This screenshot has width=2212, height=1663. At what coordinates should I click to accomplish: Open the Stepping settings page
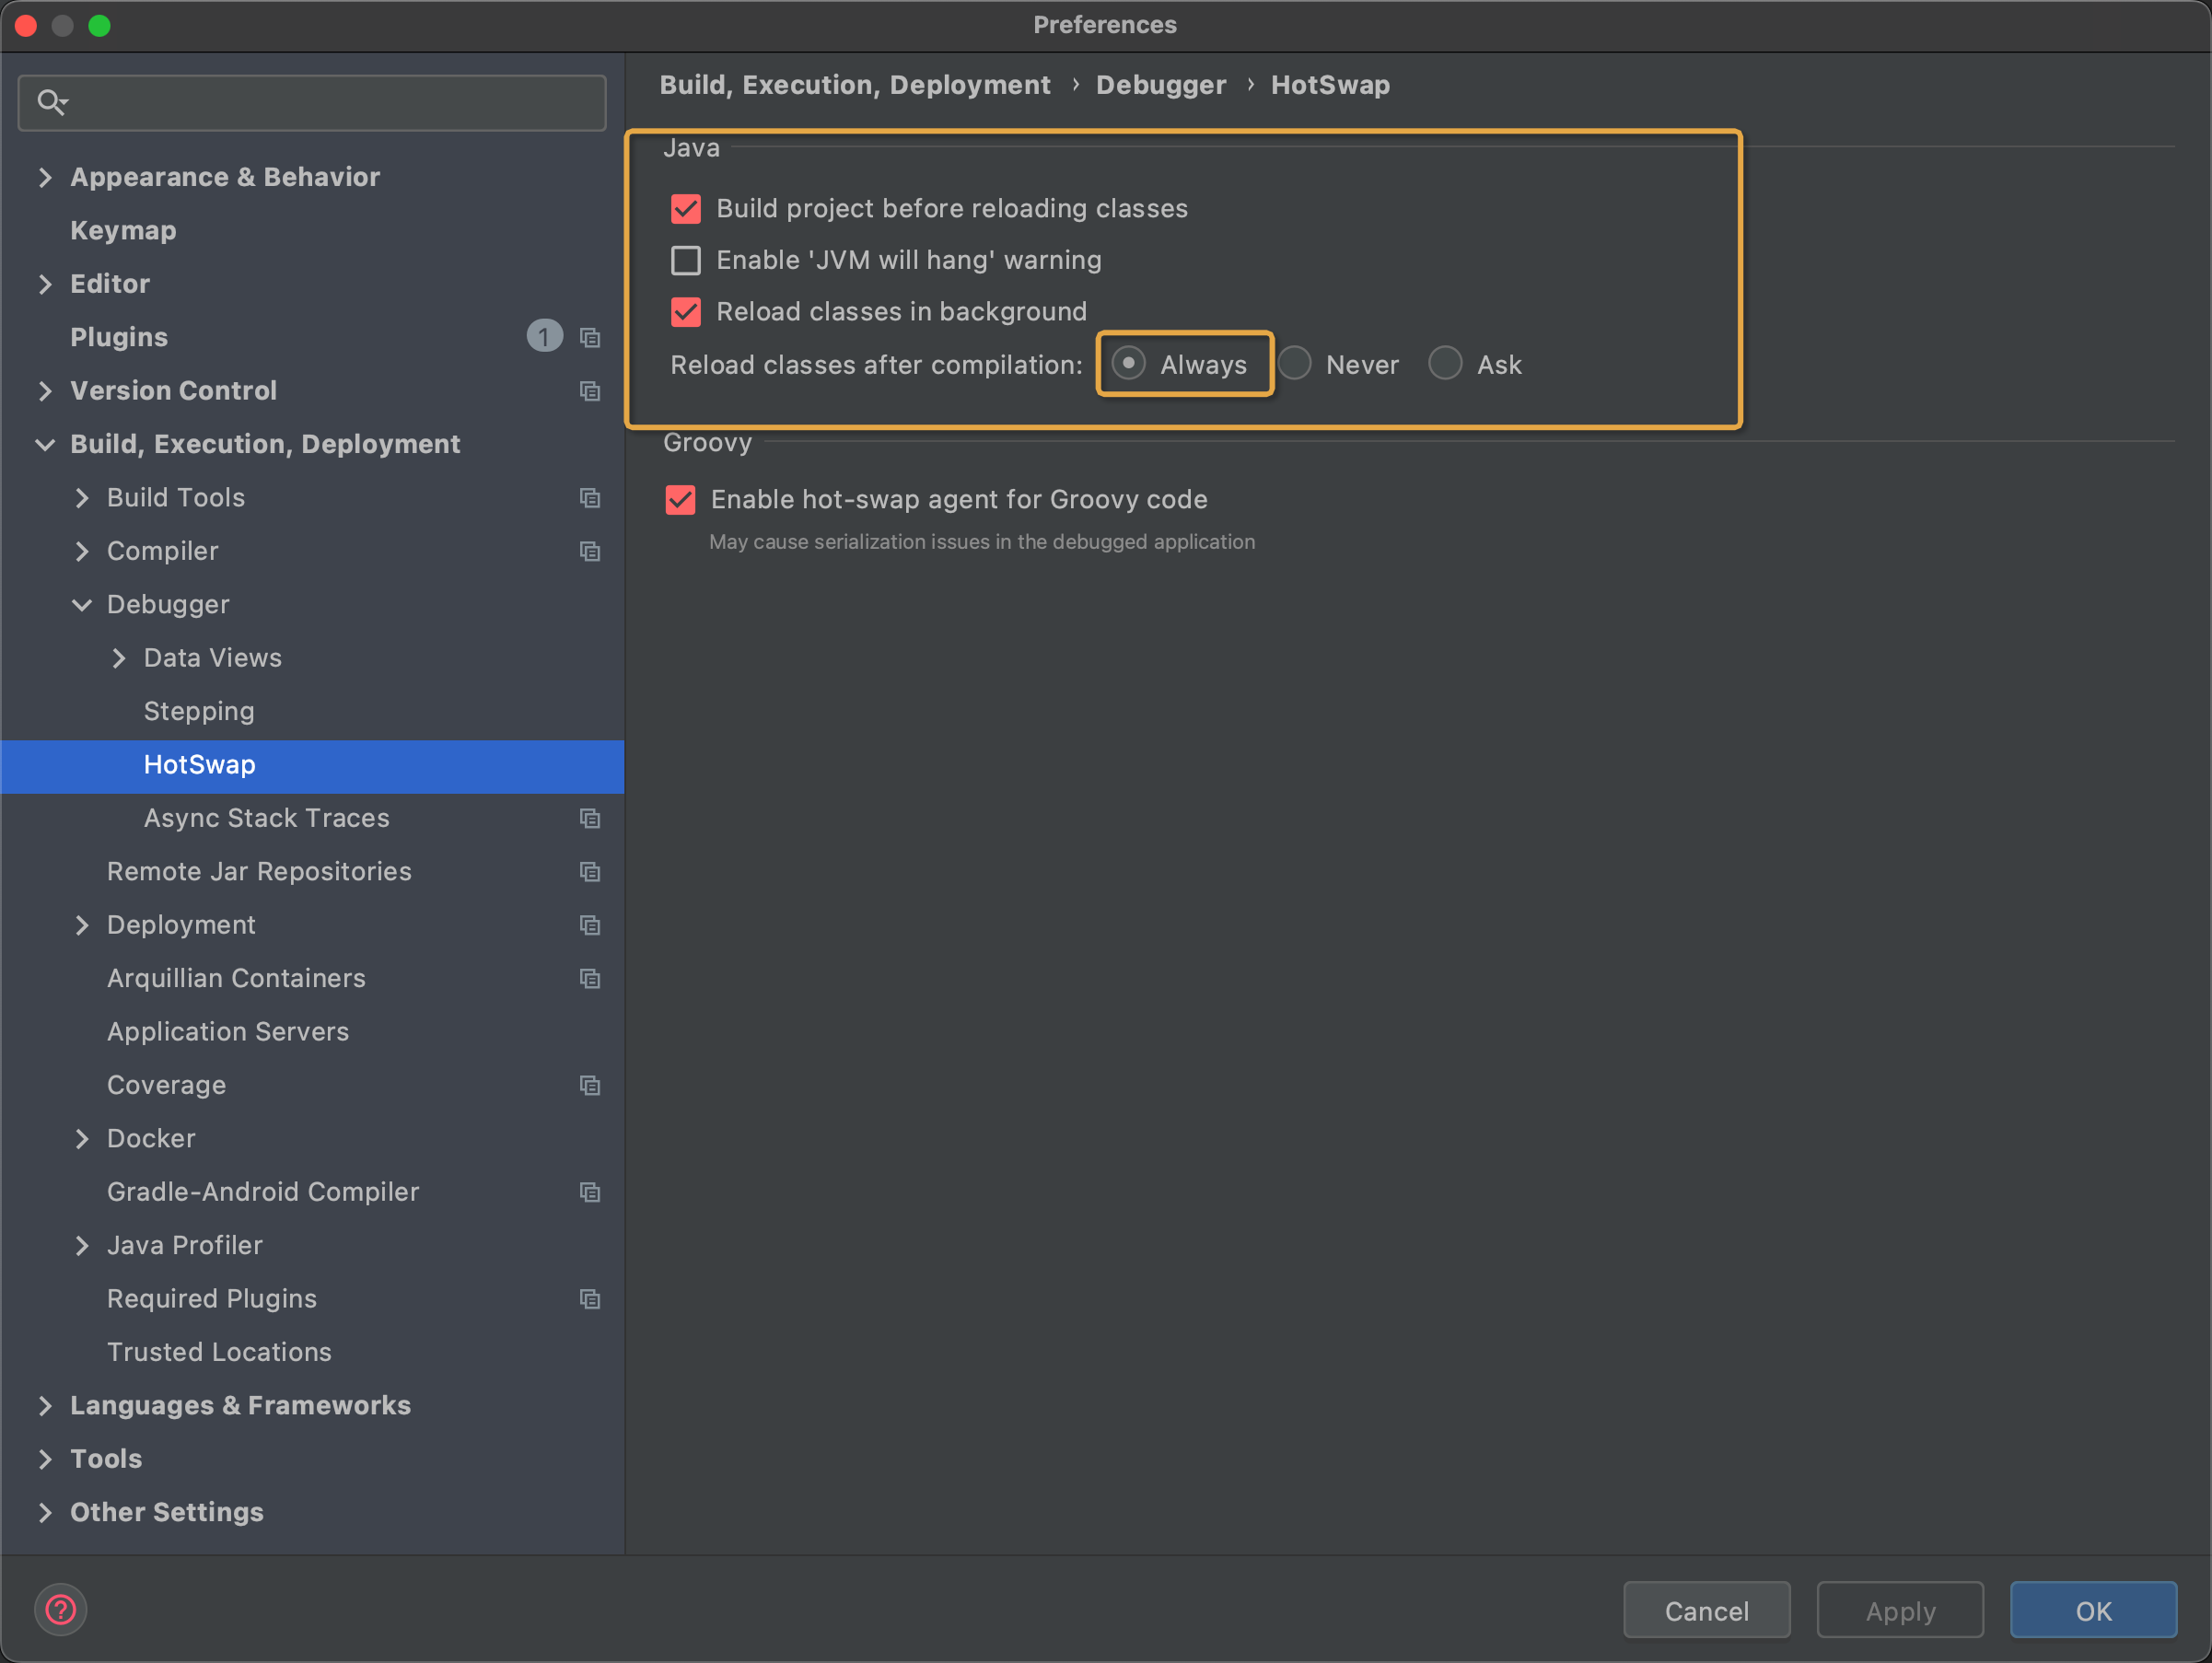[199, 711]
